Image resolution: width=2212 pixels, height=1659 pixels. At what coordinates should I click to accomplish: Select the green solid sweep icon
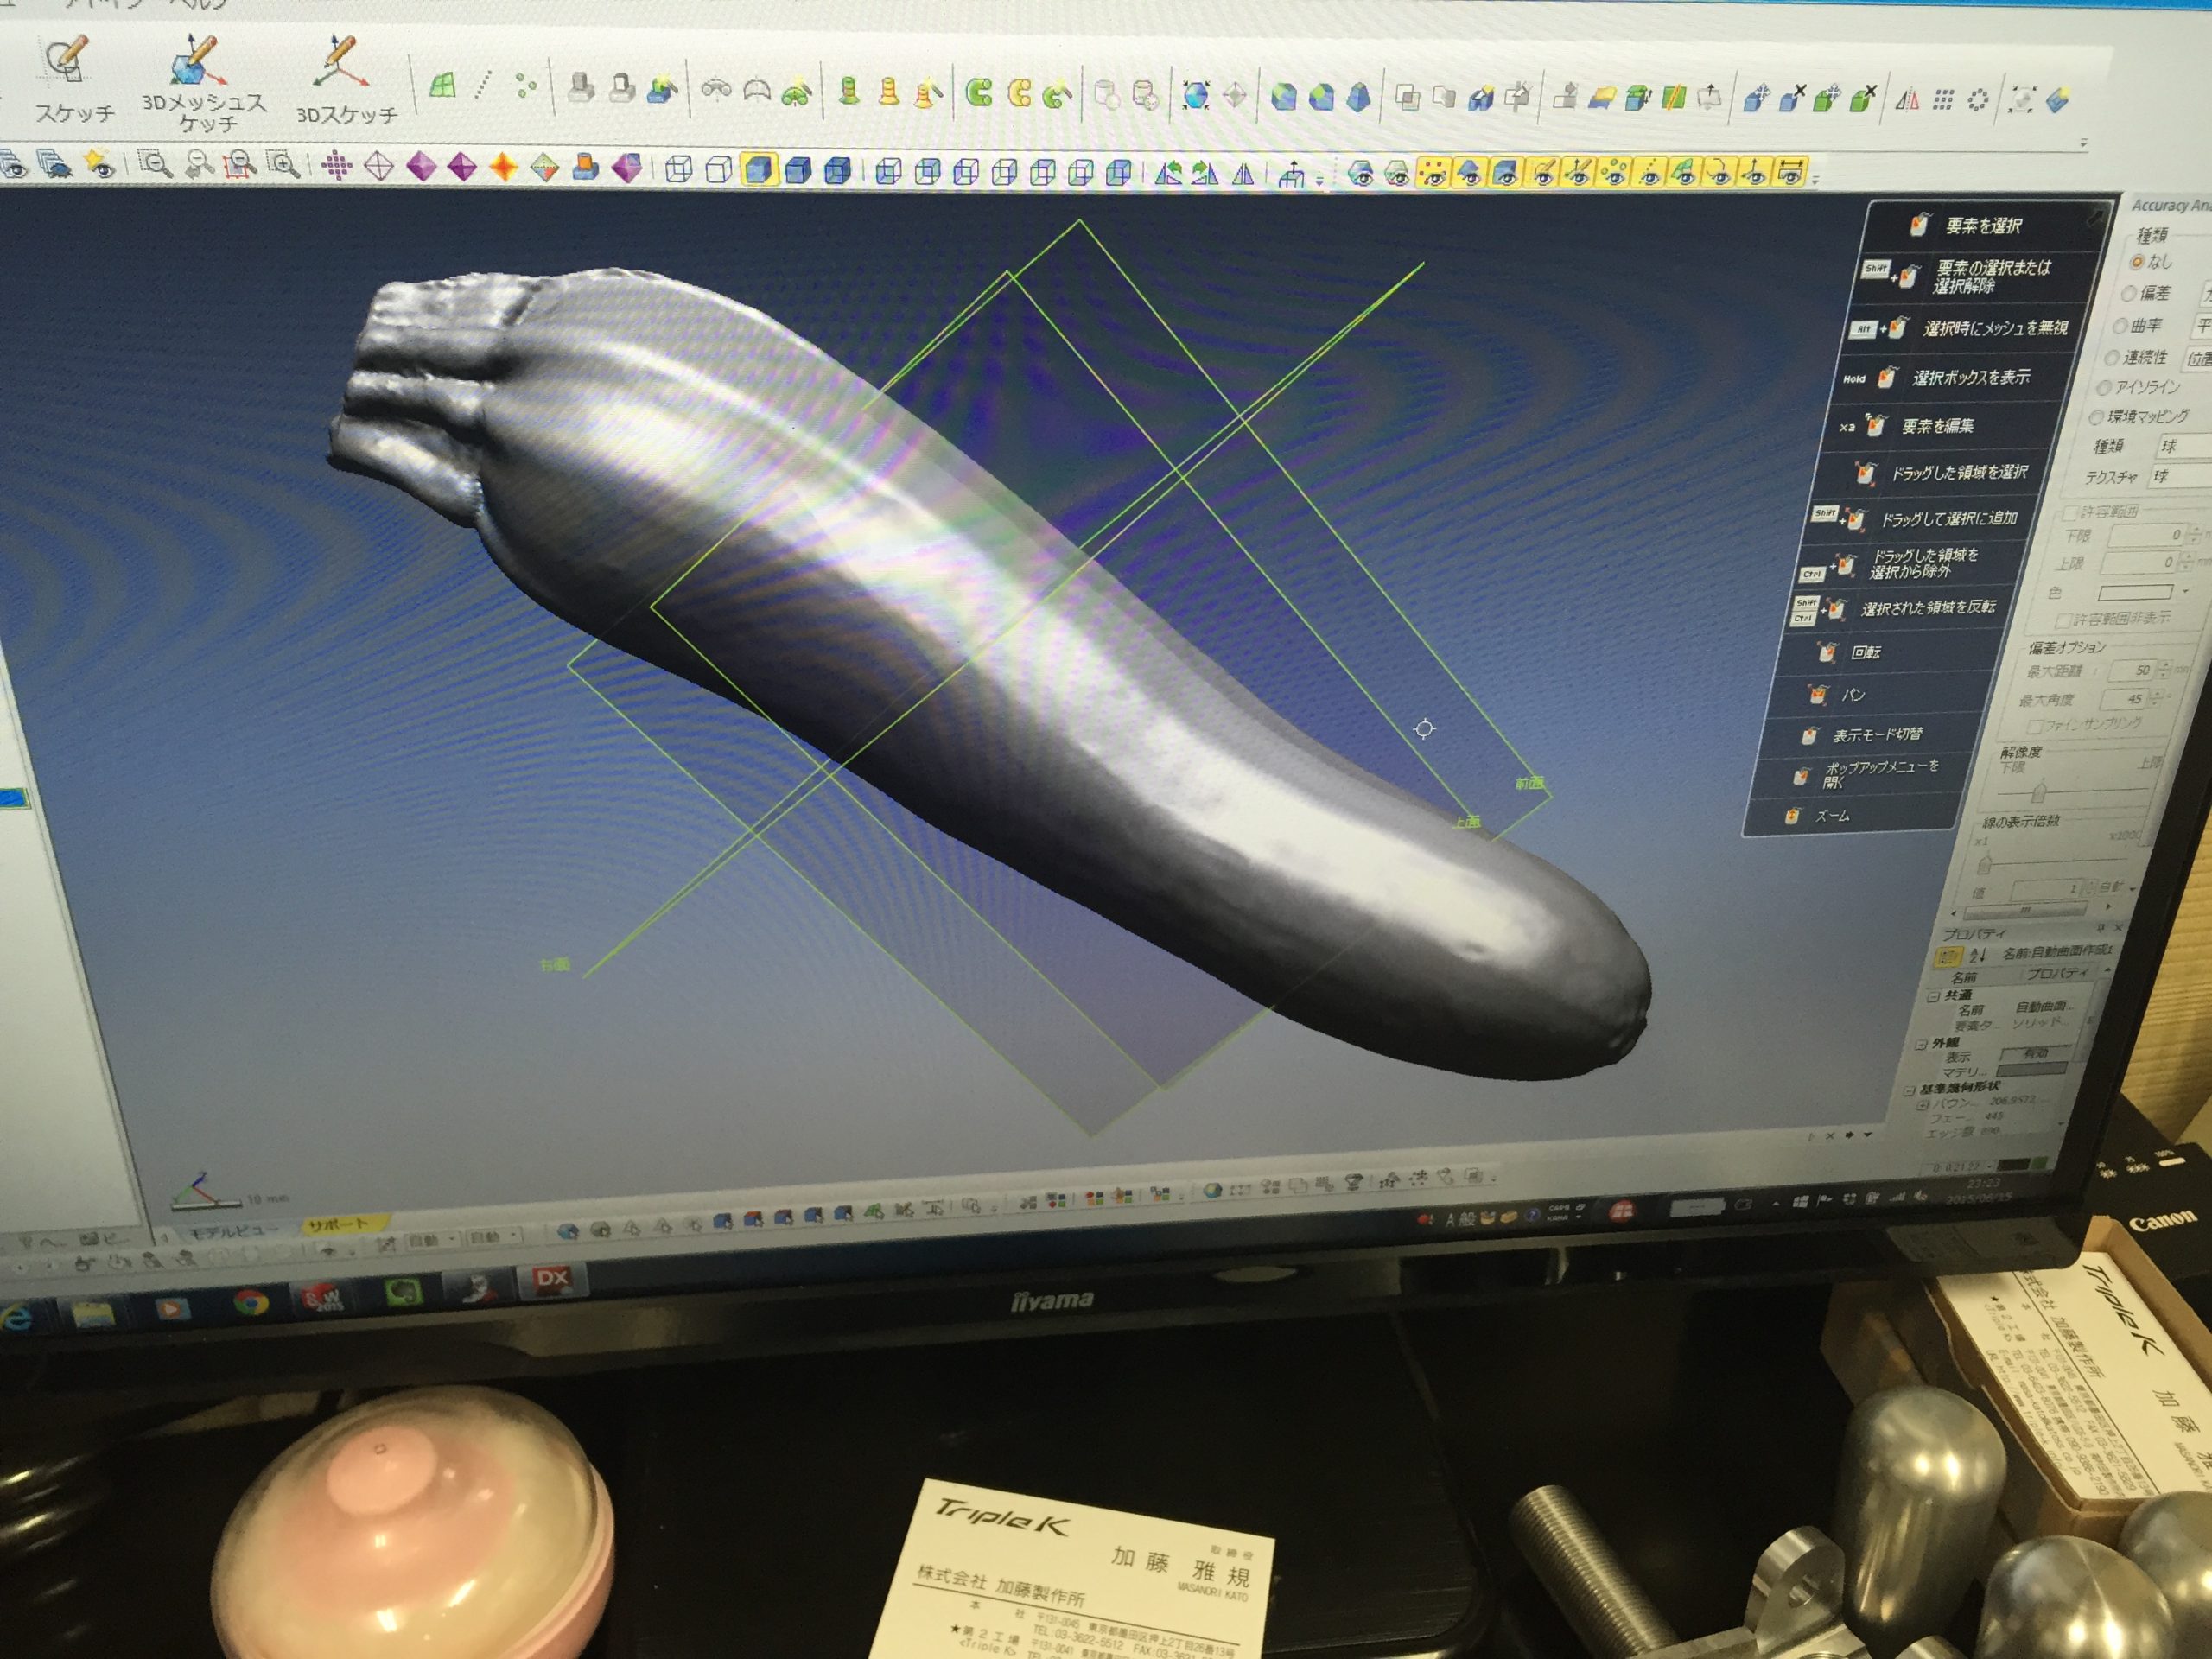(x=979, y=93)
